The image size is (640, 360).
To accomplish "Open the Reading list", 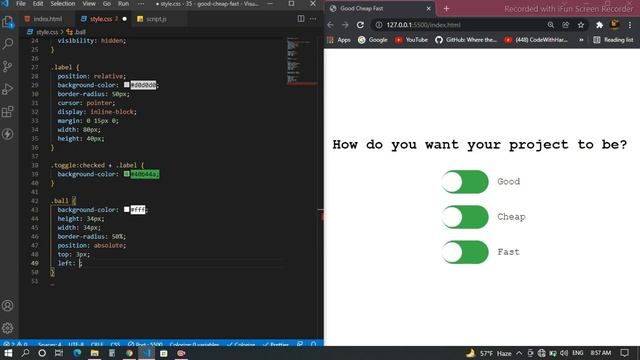I will click(x=613, y=40).
